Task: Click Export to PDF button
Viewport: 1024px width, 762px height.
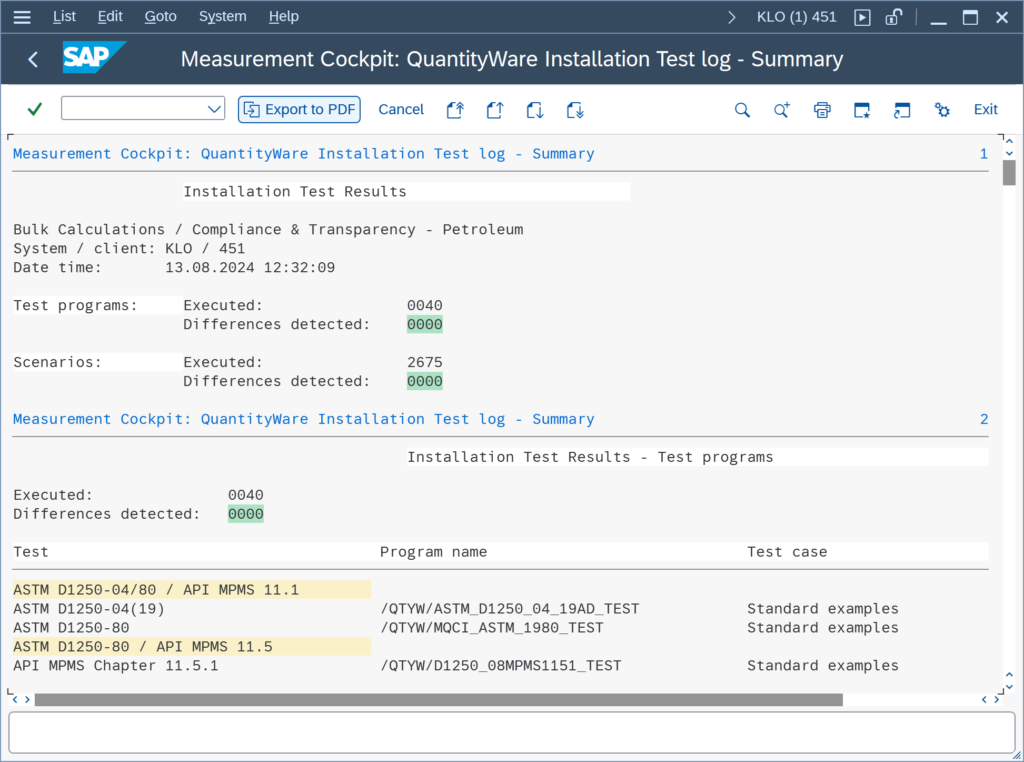Action: click(299, 109)
